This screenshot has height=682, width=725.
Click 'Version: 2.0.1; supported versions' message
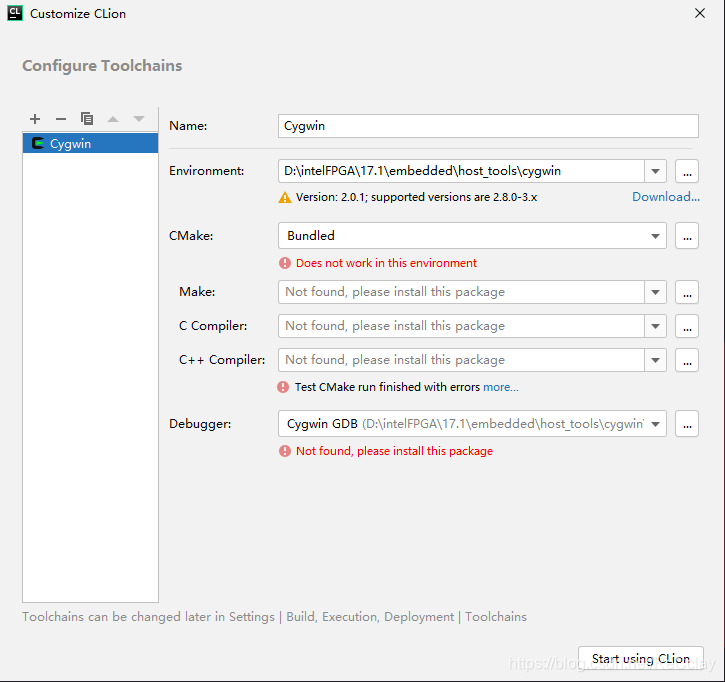click(x=416, y=197)
